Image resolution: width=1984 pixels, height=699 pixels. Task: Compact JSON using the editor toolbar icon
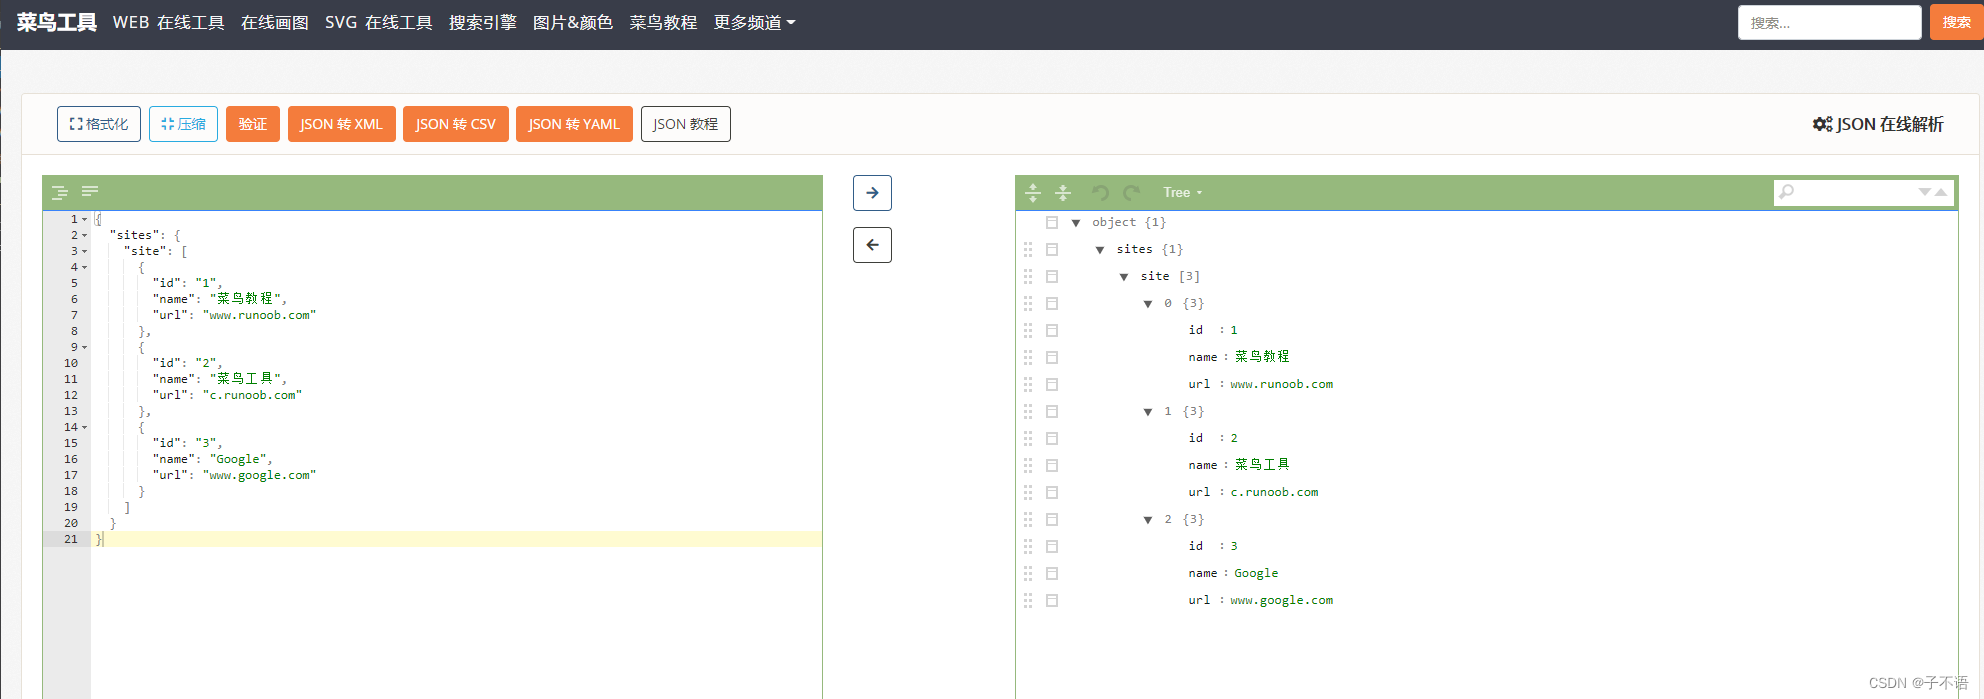tap(90, 191)
